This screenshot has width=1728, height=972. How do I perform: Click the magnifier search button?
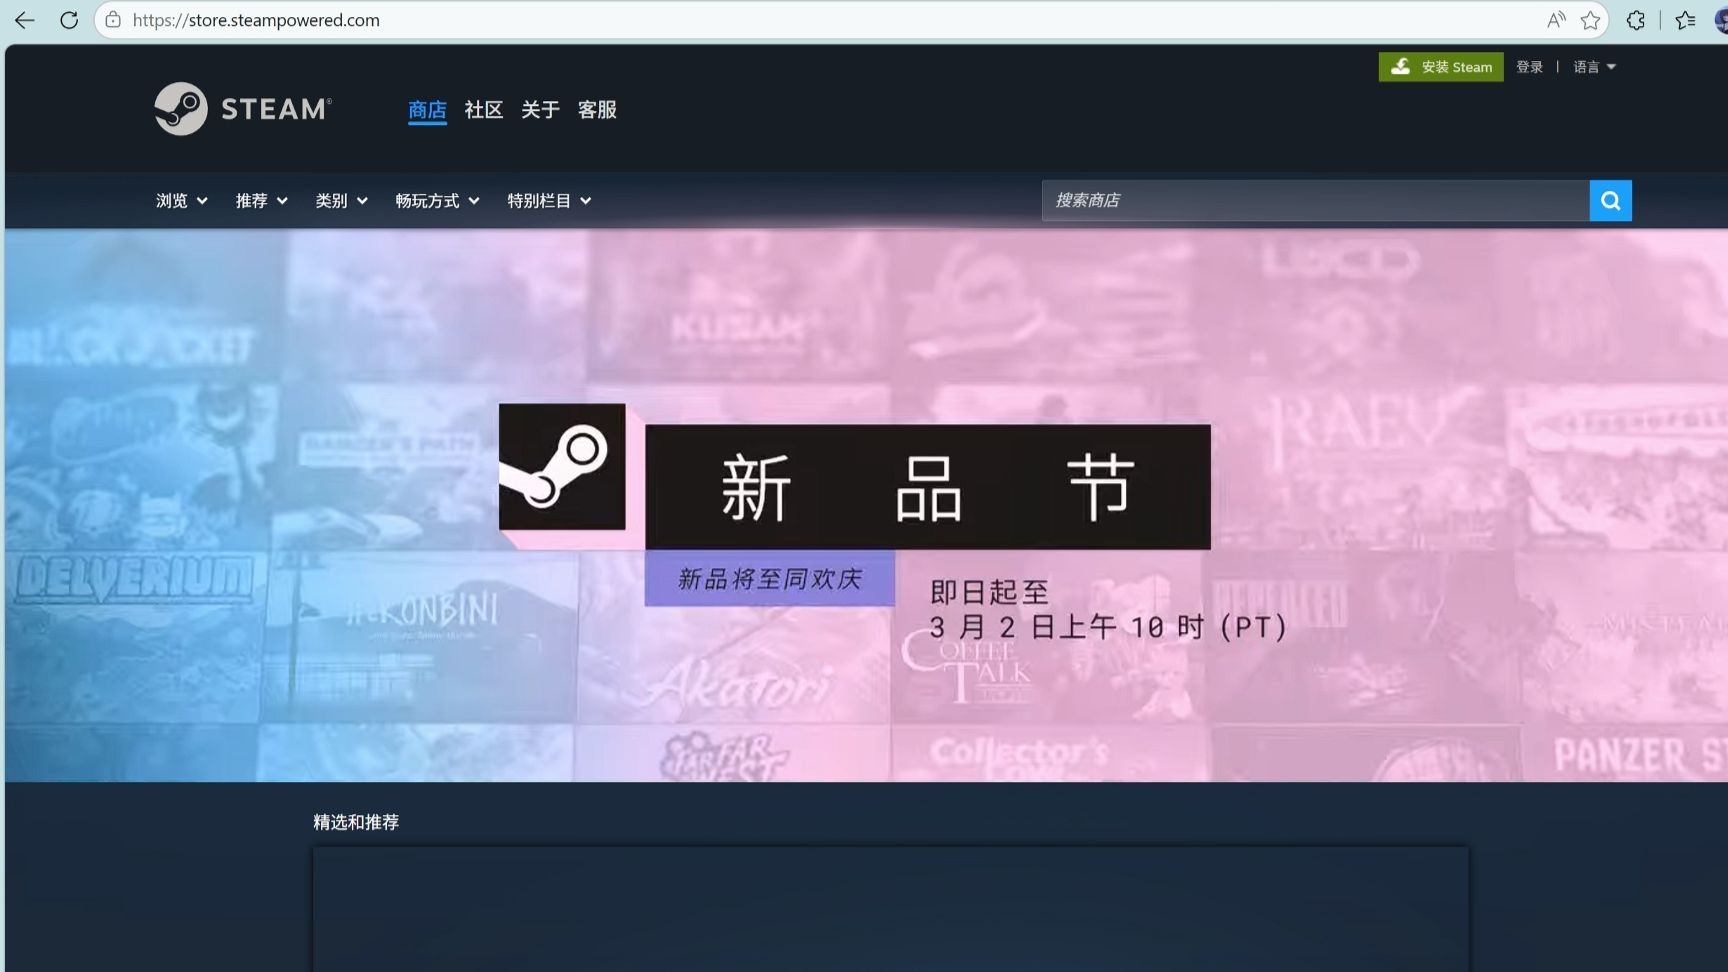pyautogui.click(x=1610, y=200)
